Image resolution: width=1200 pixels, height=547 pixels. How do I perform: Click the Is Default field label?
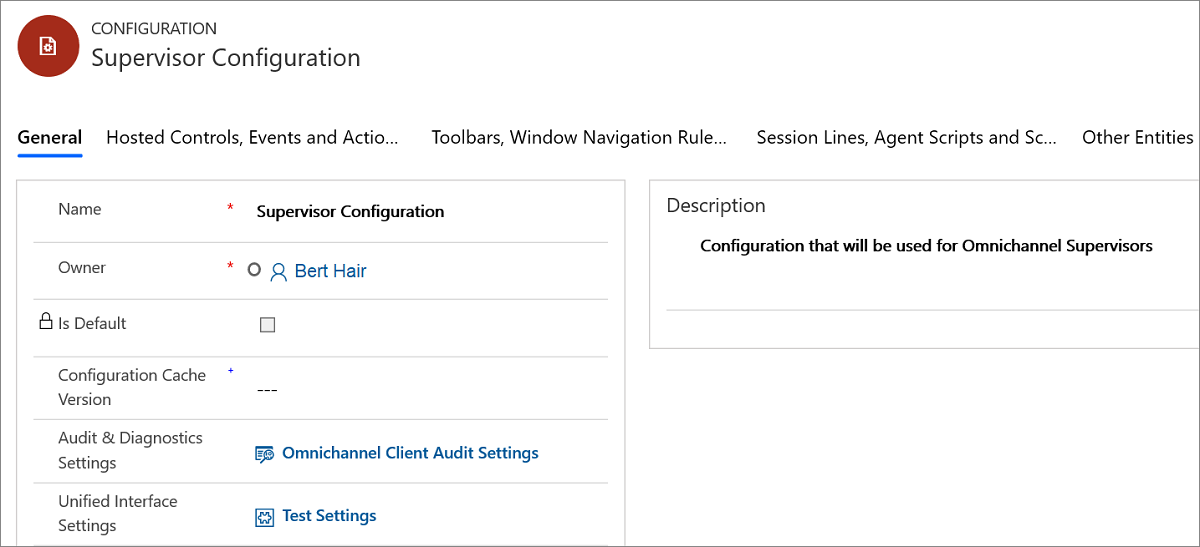point(92,323)
